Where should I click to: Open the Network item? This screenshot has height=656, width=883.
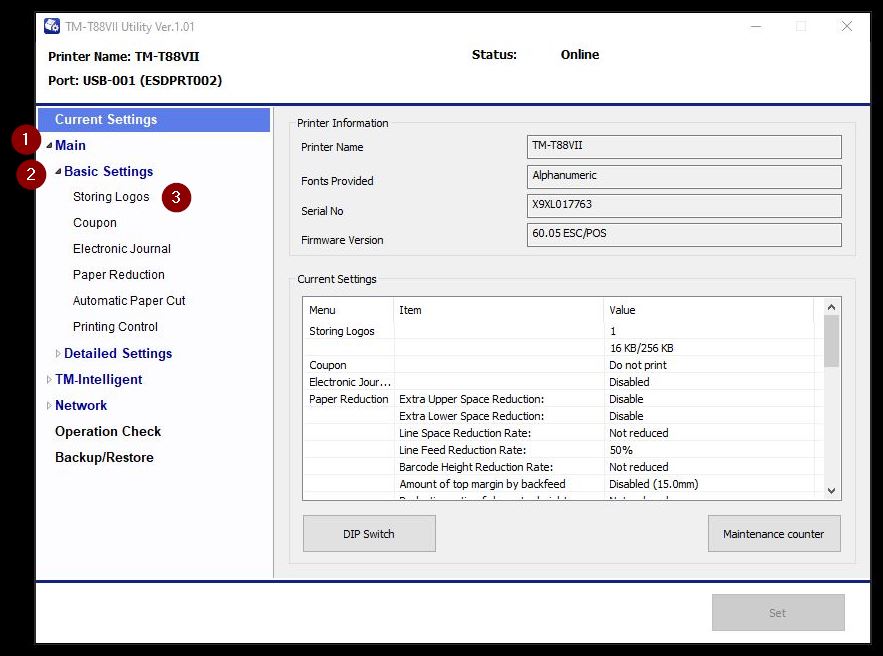[x=81, y=405]
